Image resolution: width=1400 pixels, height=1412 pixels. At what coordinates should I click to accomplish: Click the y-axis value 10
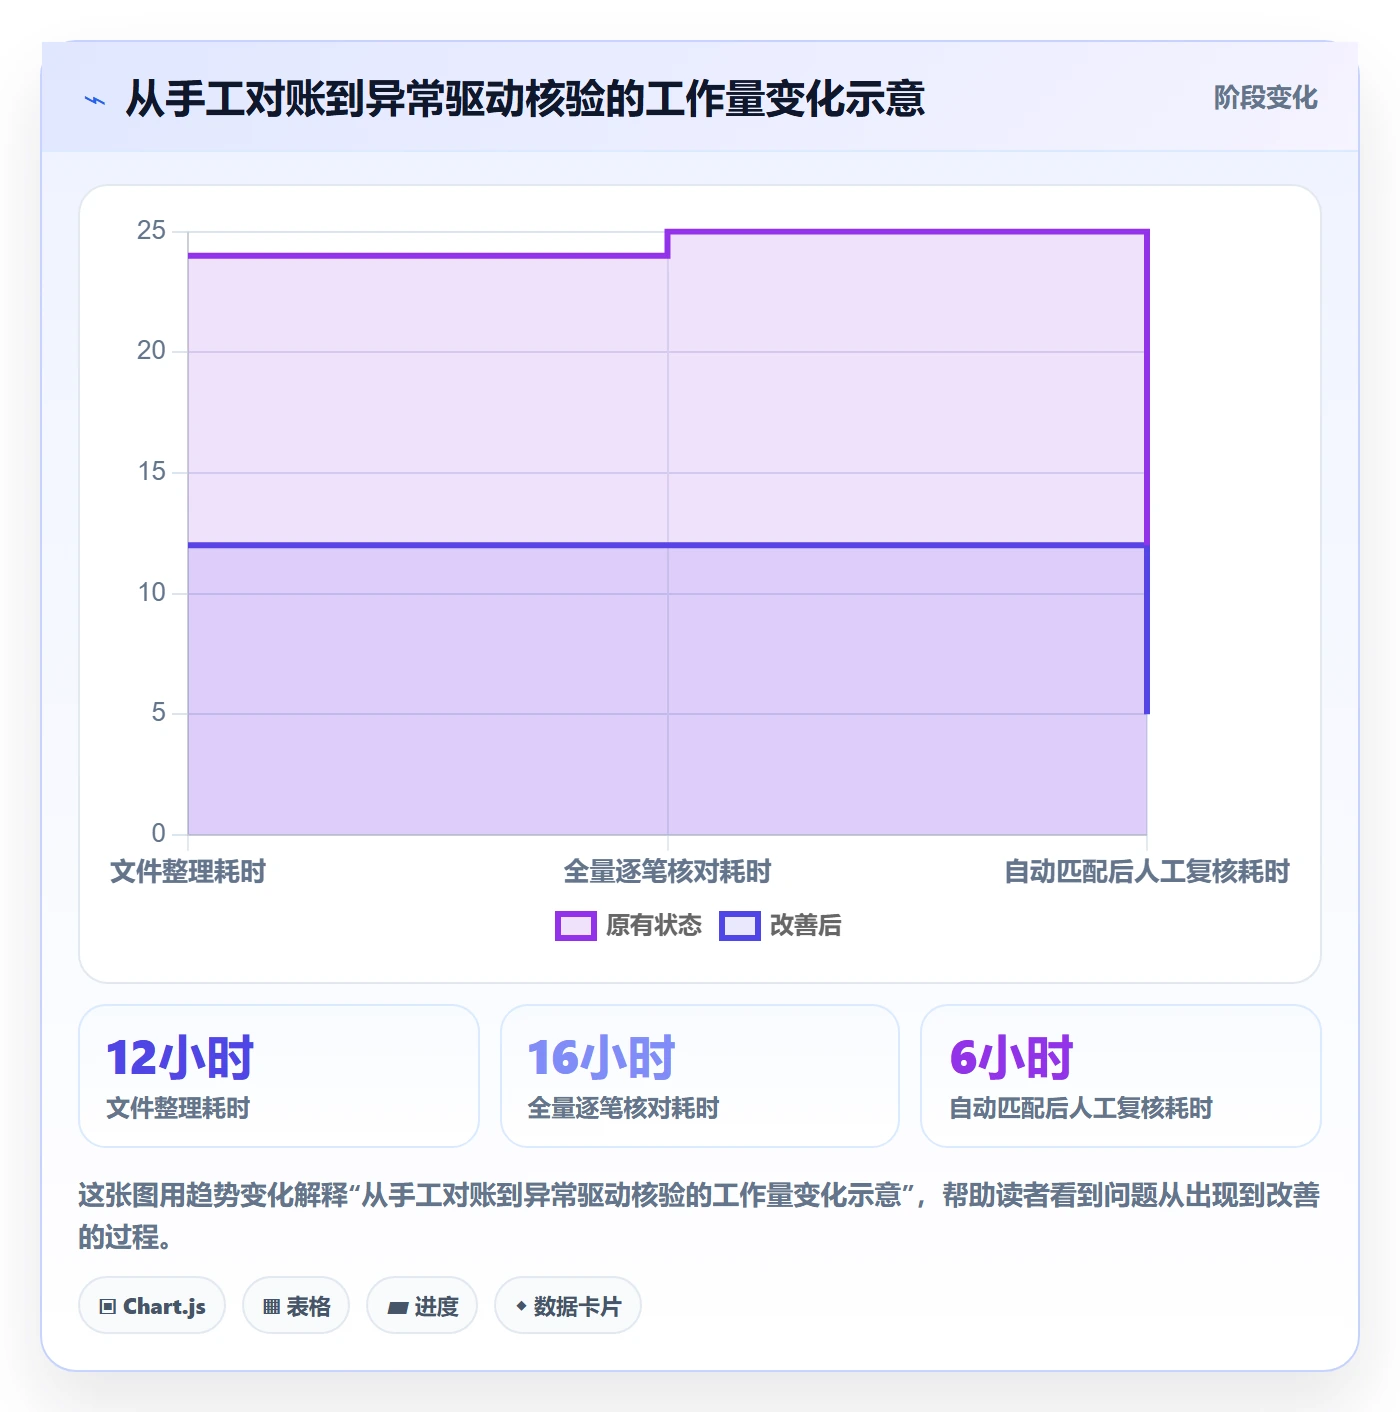coord(152,593)
